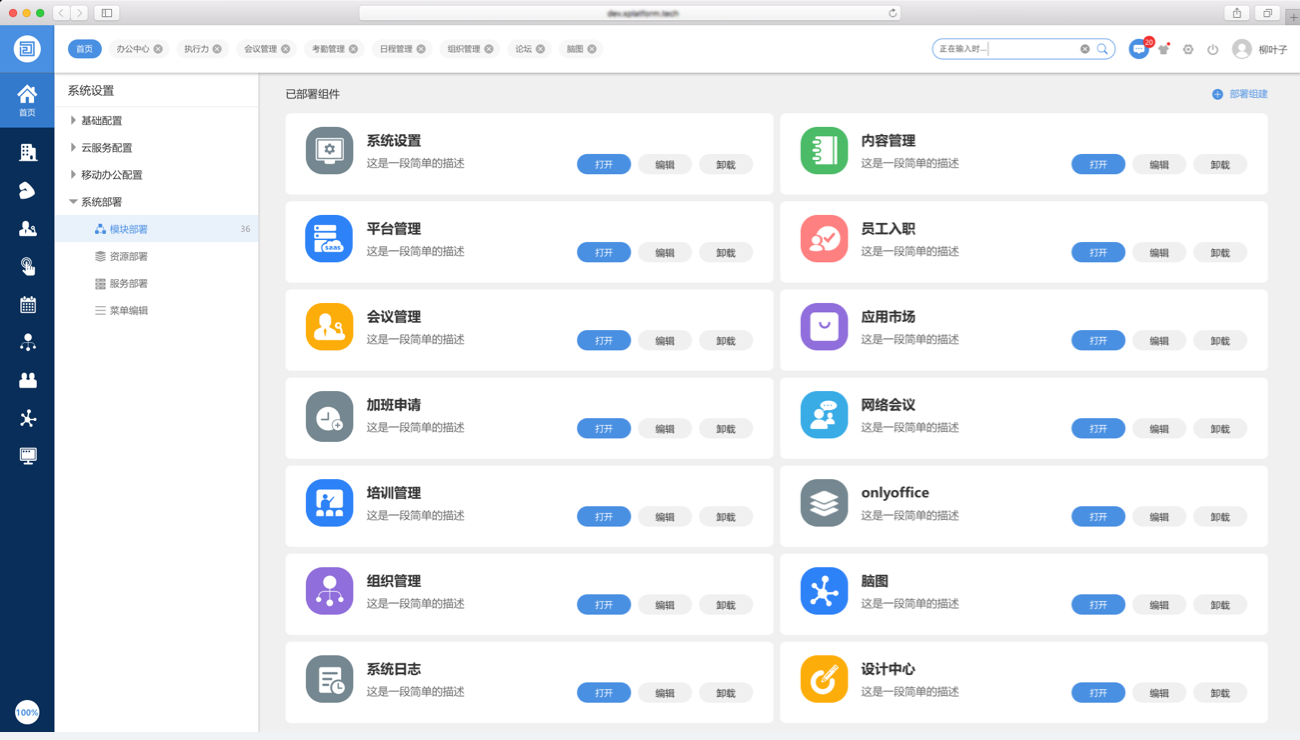Close the 办公中心 tab
1300x740 pixels.
tap(158, 49)
